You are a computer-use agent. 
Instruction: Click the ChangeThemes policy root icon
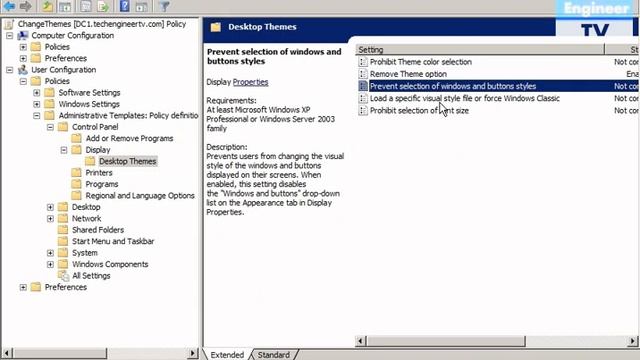(x=9, y=24)
